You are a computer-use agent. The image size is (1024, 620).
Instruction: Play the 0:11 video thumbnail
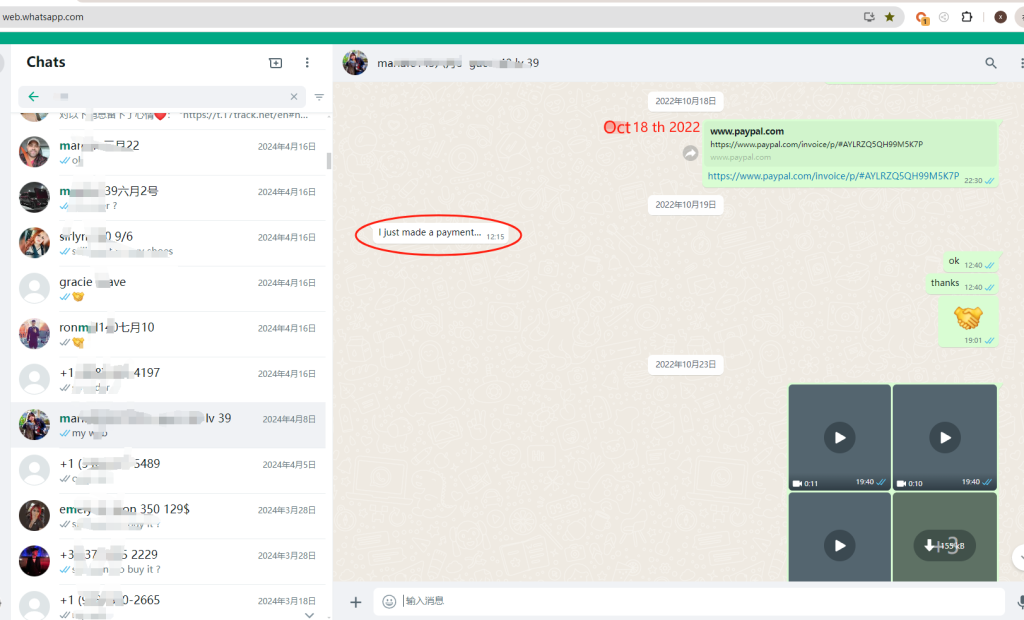839,437
